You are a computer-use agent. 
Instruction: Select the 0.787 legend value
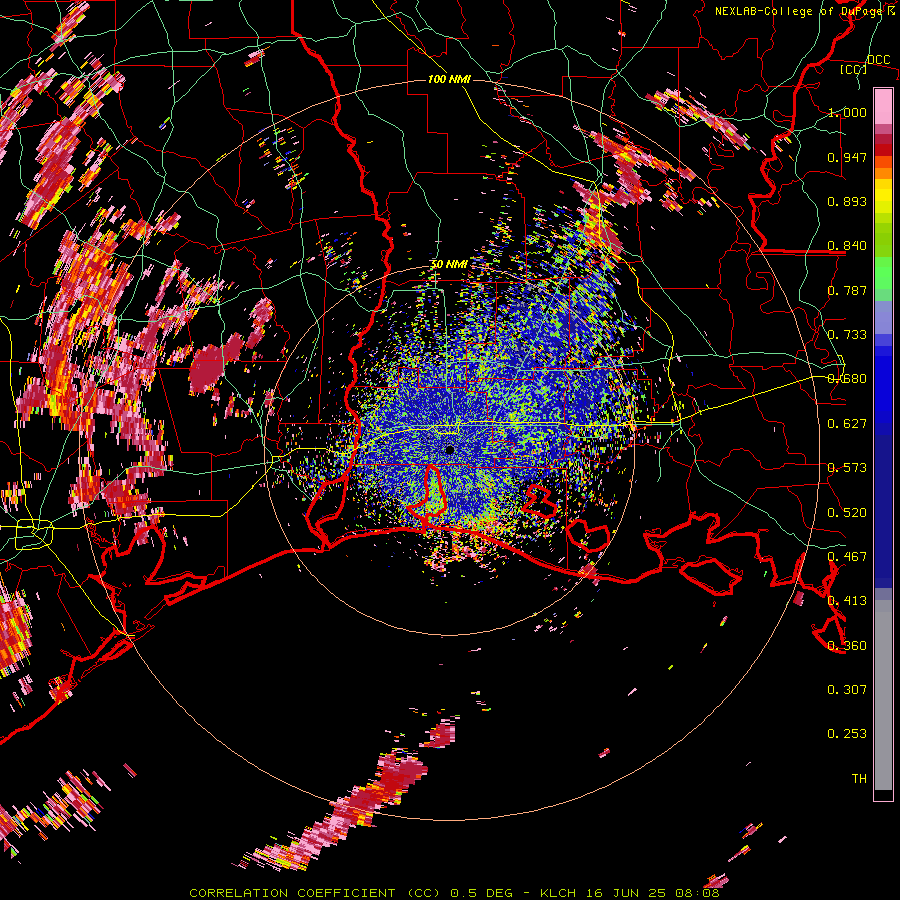(x=847, y=290)
